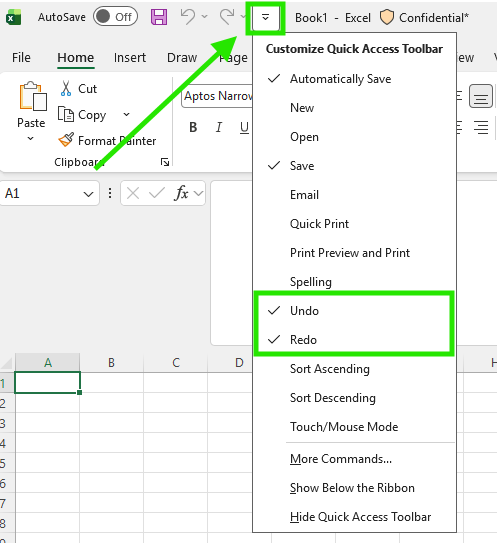Click the Excel app icon in title bar
The width and height of the screenshot is (497, 543).
point(13,17)
